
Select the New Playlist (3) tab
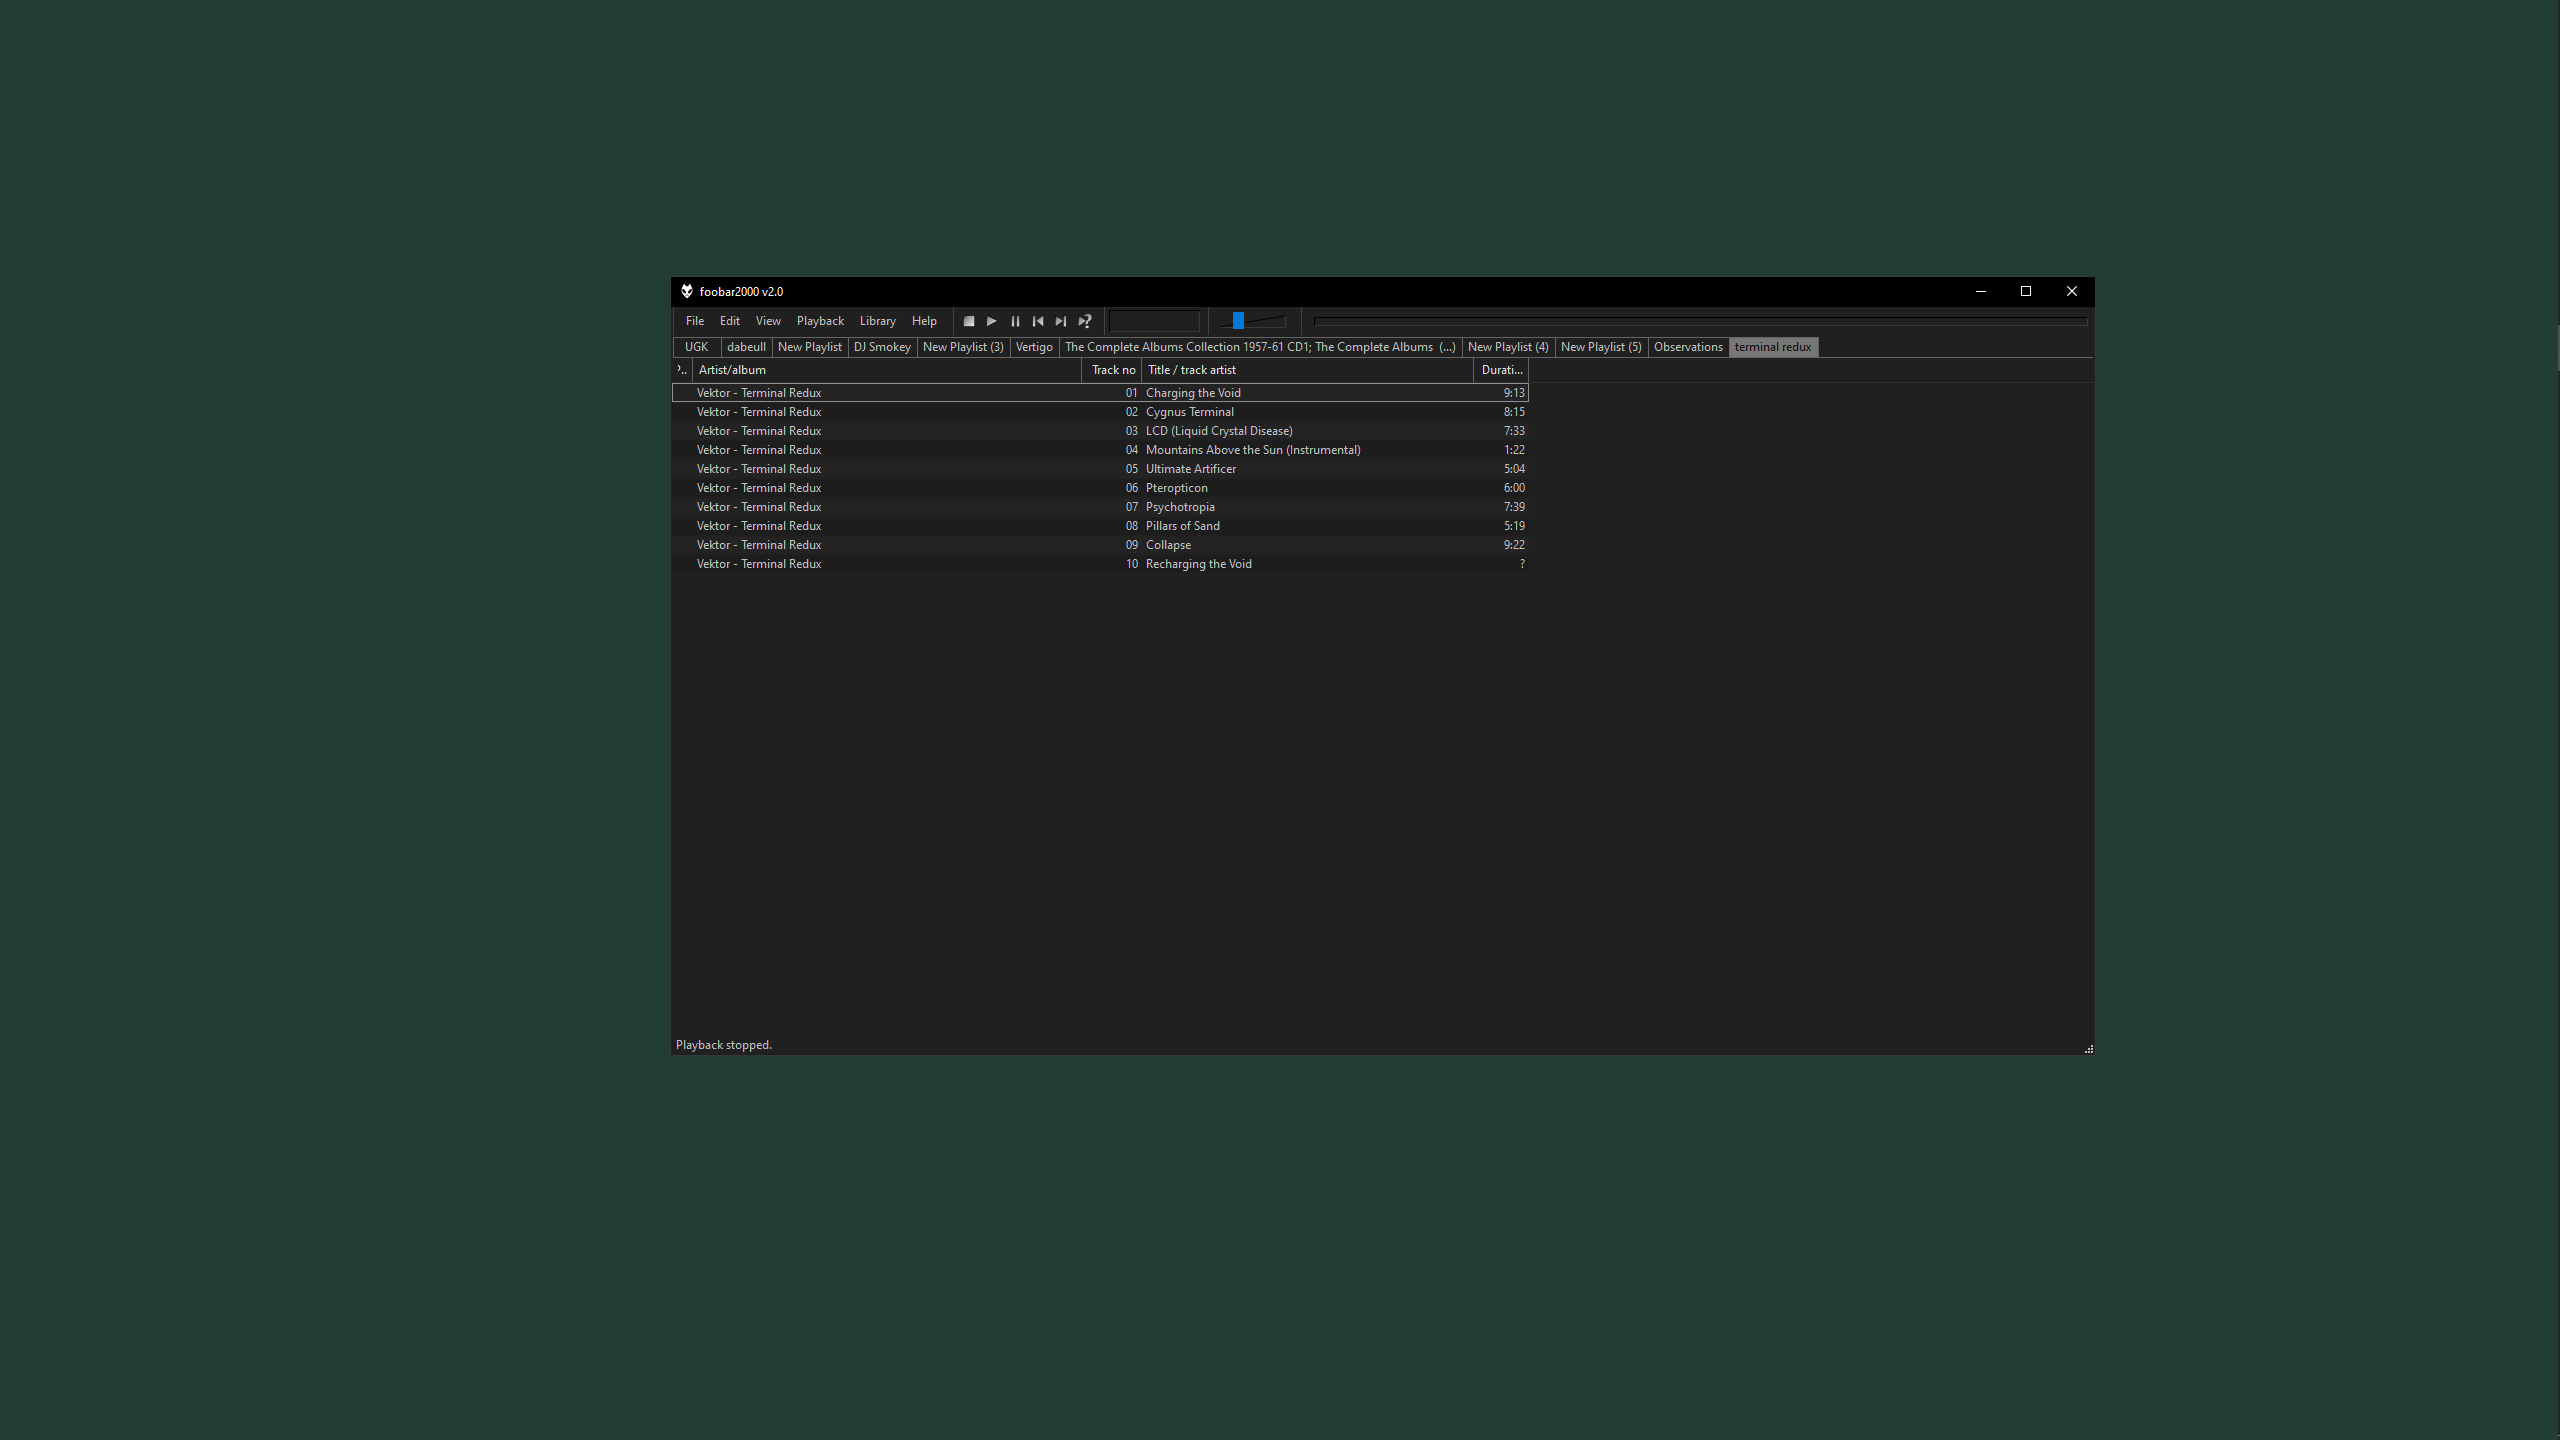pyautogui.click(x=963, y=347)
